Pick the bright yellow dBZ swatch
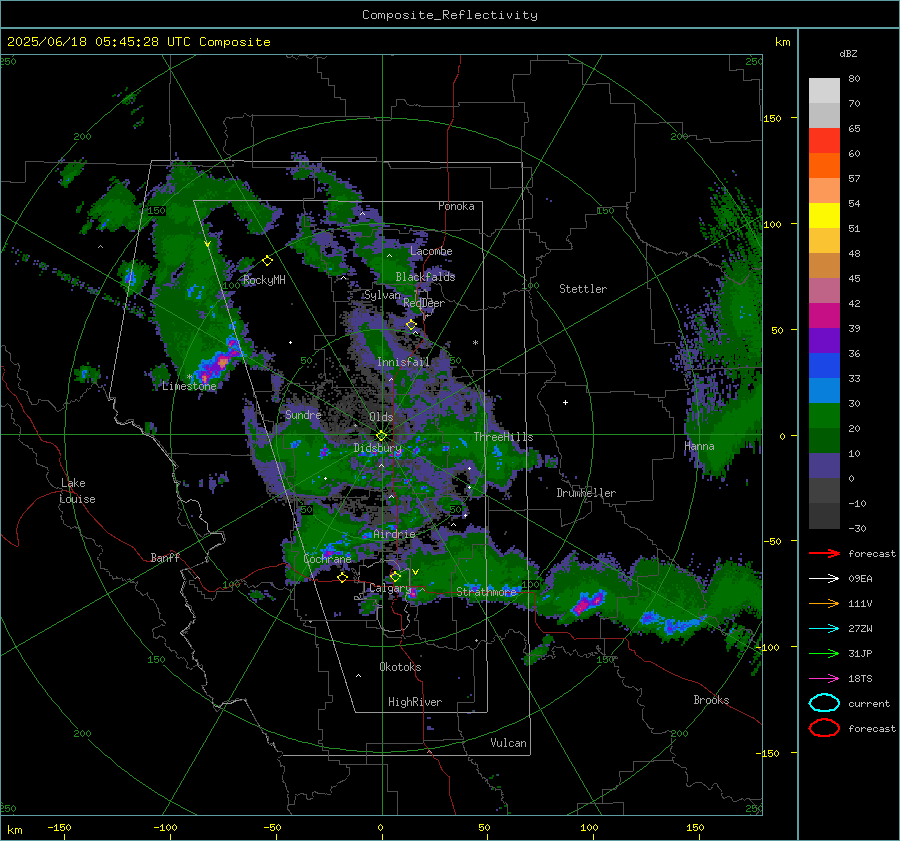 click(824, 215)
